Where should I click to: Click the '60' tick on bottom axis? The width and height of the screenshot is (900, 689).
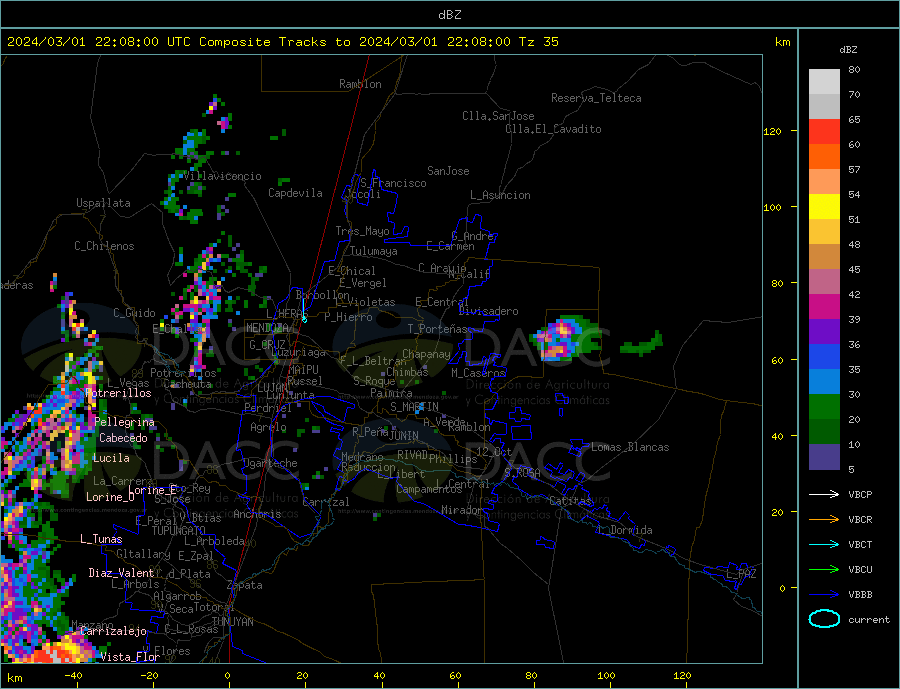click(455, 676)
